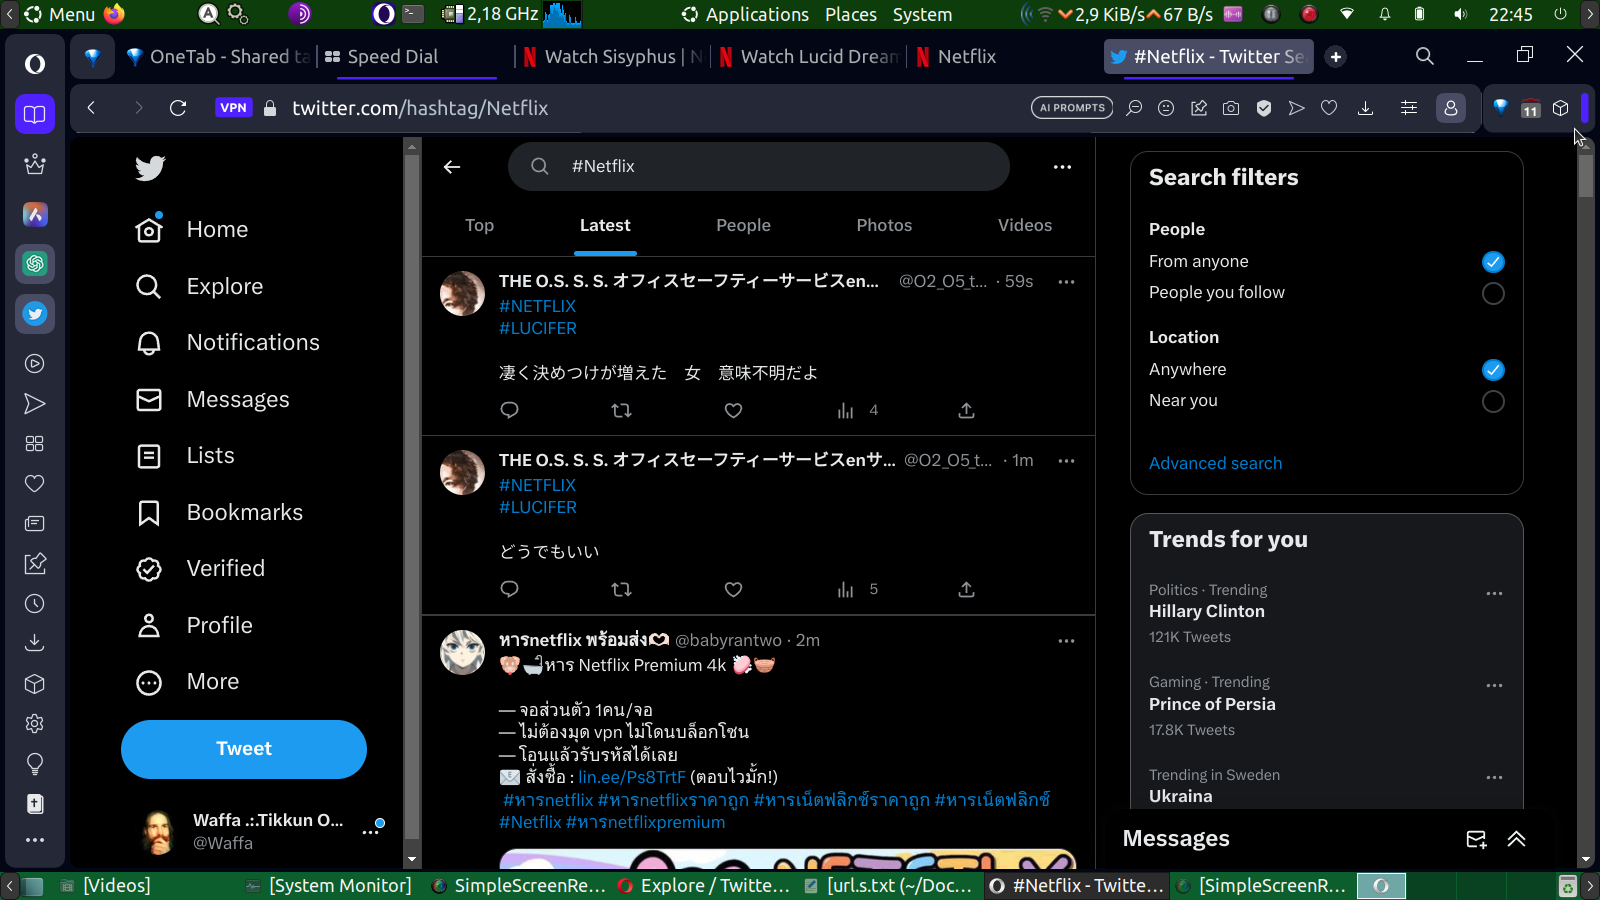Click the volume icon in system tray
Image resolution: width=1600 pixels, height=900 pixels.
[1460, 15]
